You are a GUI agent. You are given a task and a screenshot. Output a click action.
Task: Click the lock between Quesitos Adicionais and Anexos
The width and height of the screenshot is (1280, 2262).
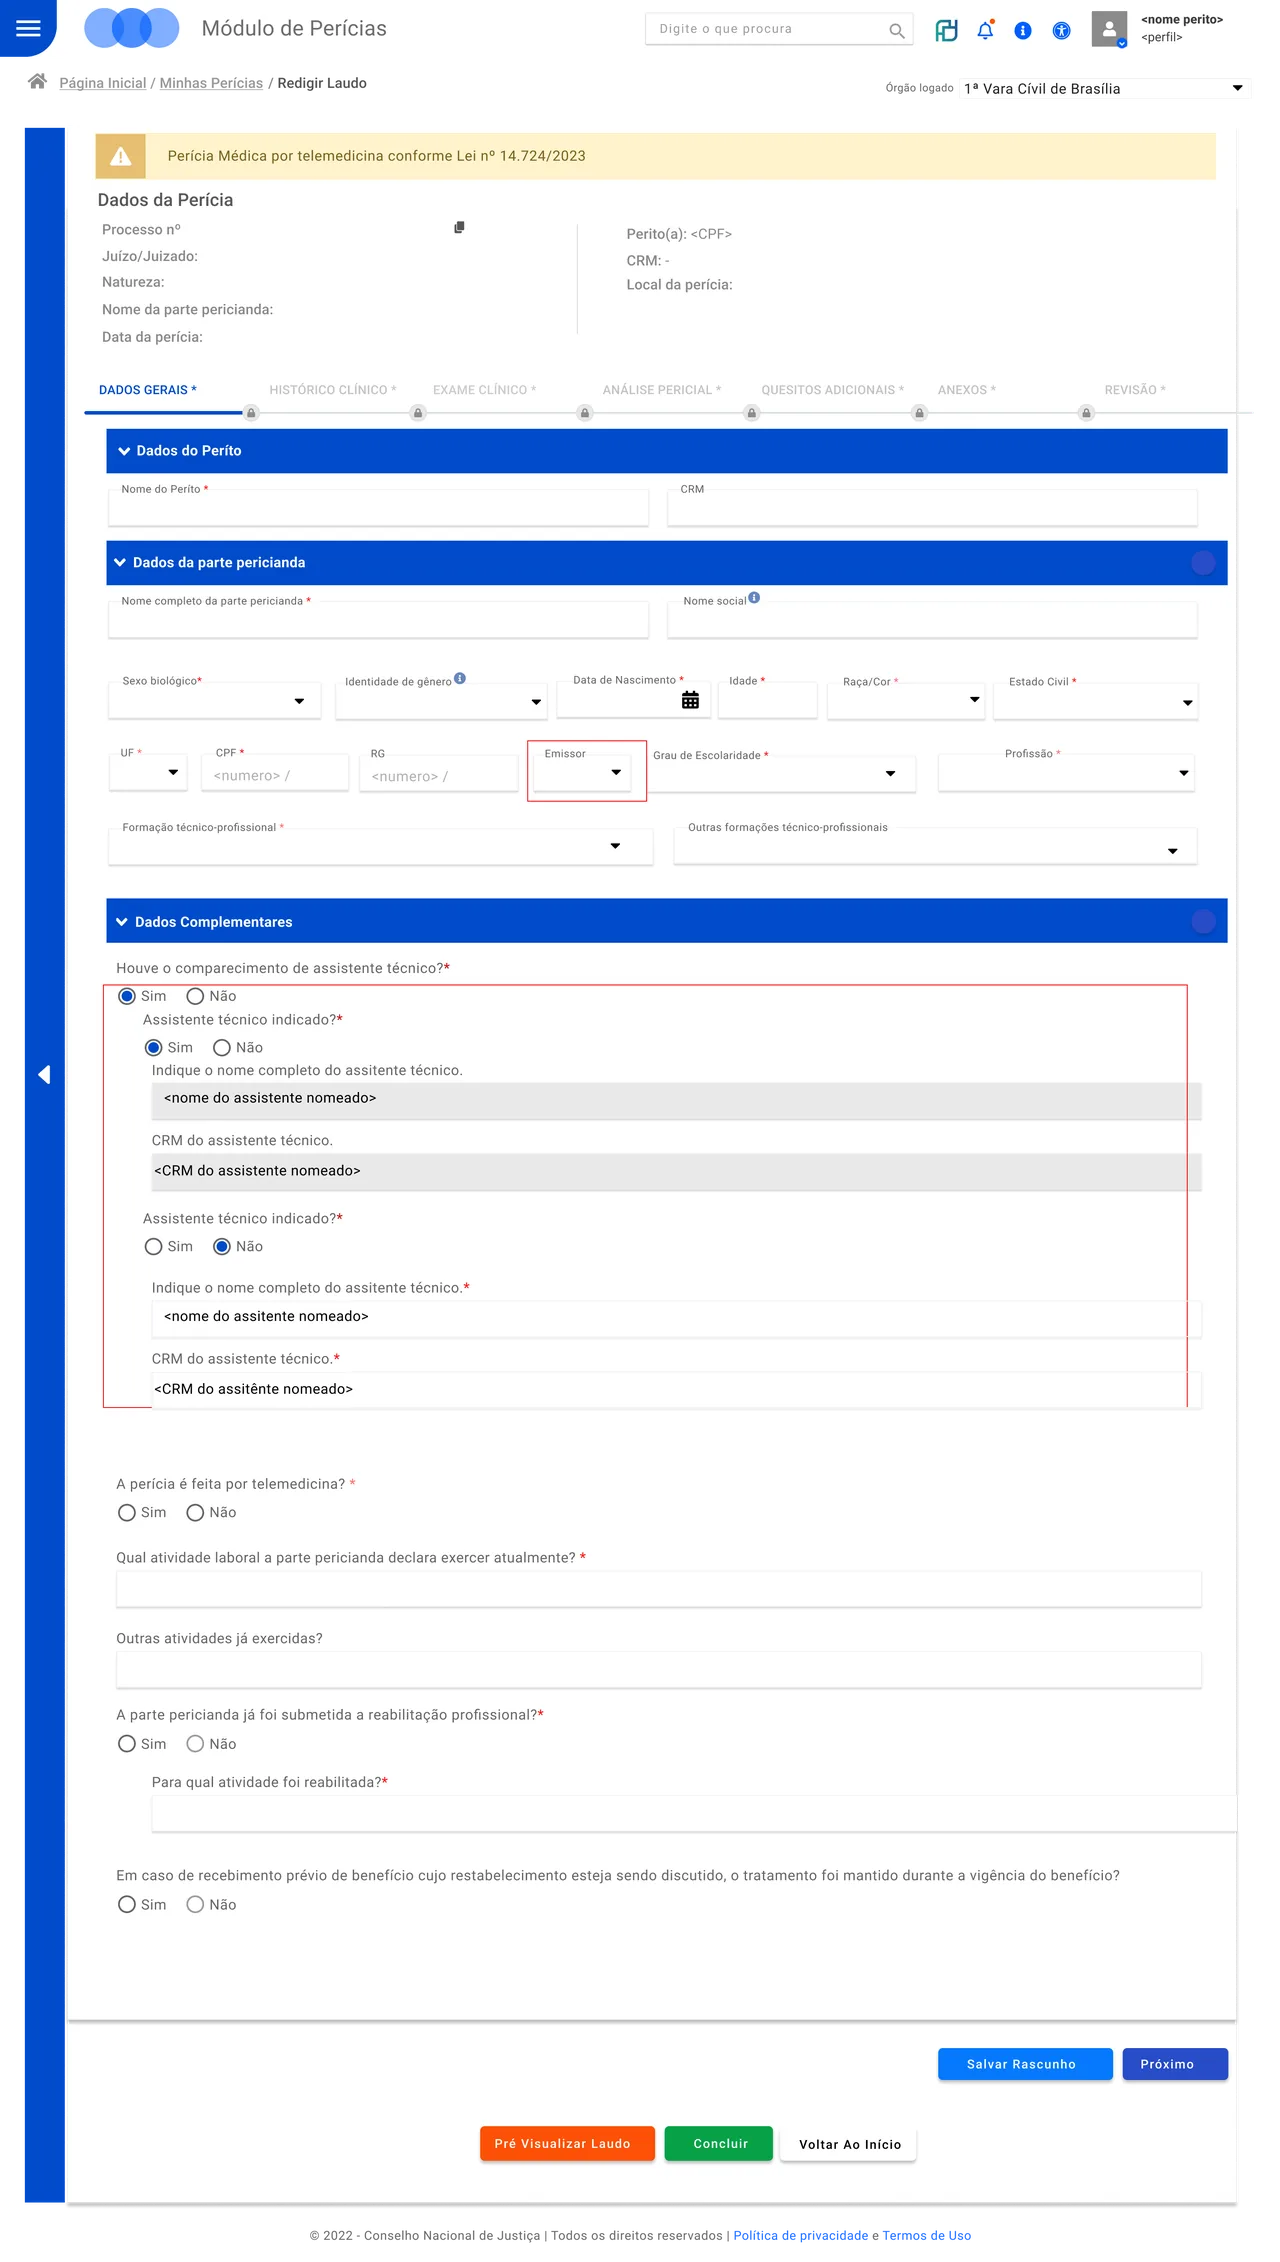coord(919,413)
